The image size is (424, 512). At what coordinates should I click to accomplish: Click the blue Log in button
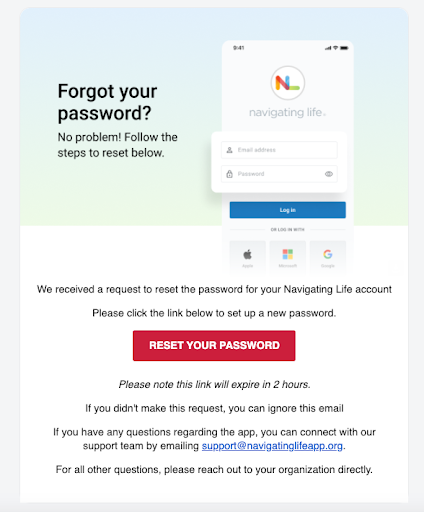[288, 210]
